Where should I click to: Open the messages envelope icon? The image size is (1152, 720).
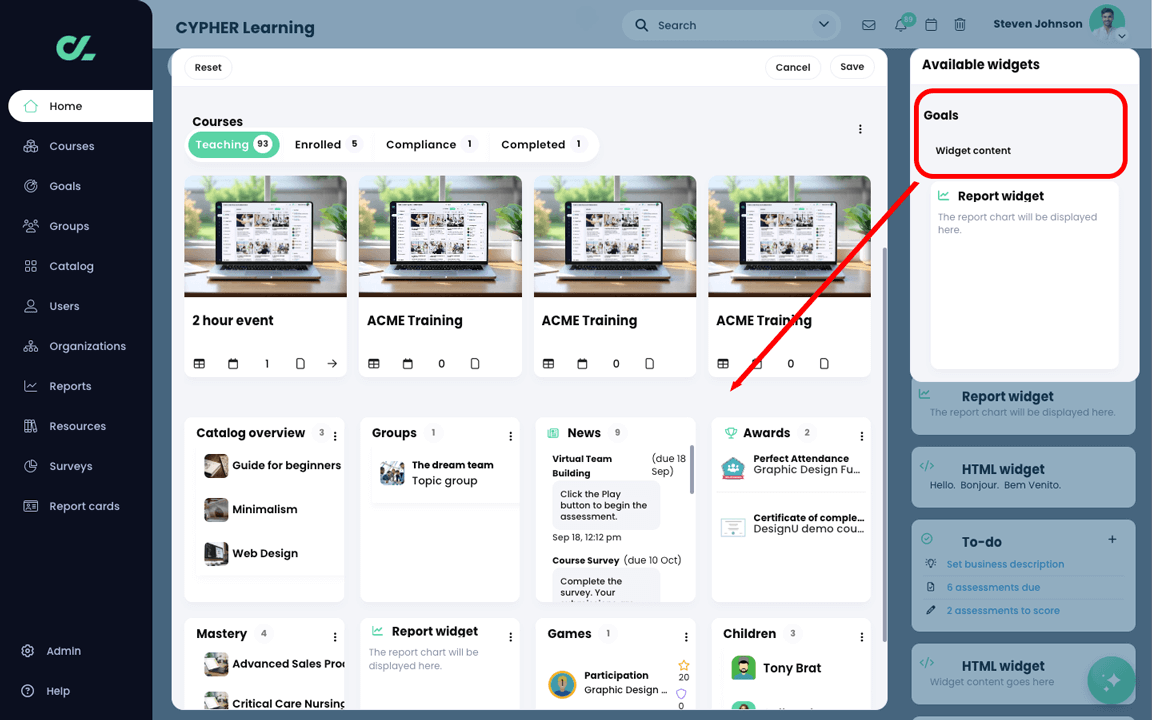(x=868, y=25)
